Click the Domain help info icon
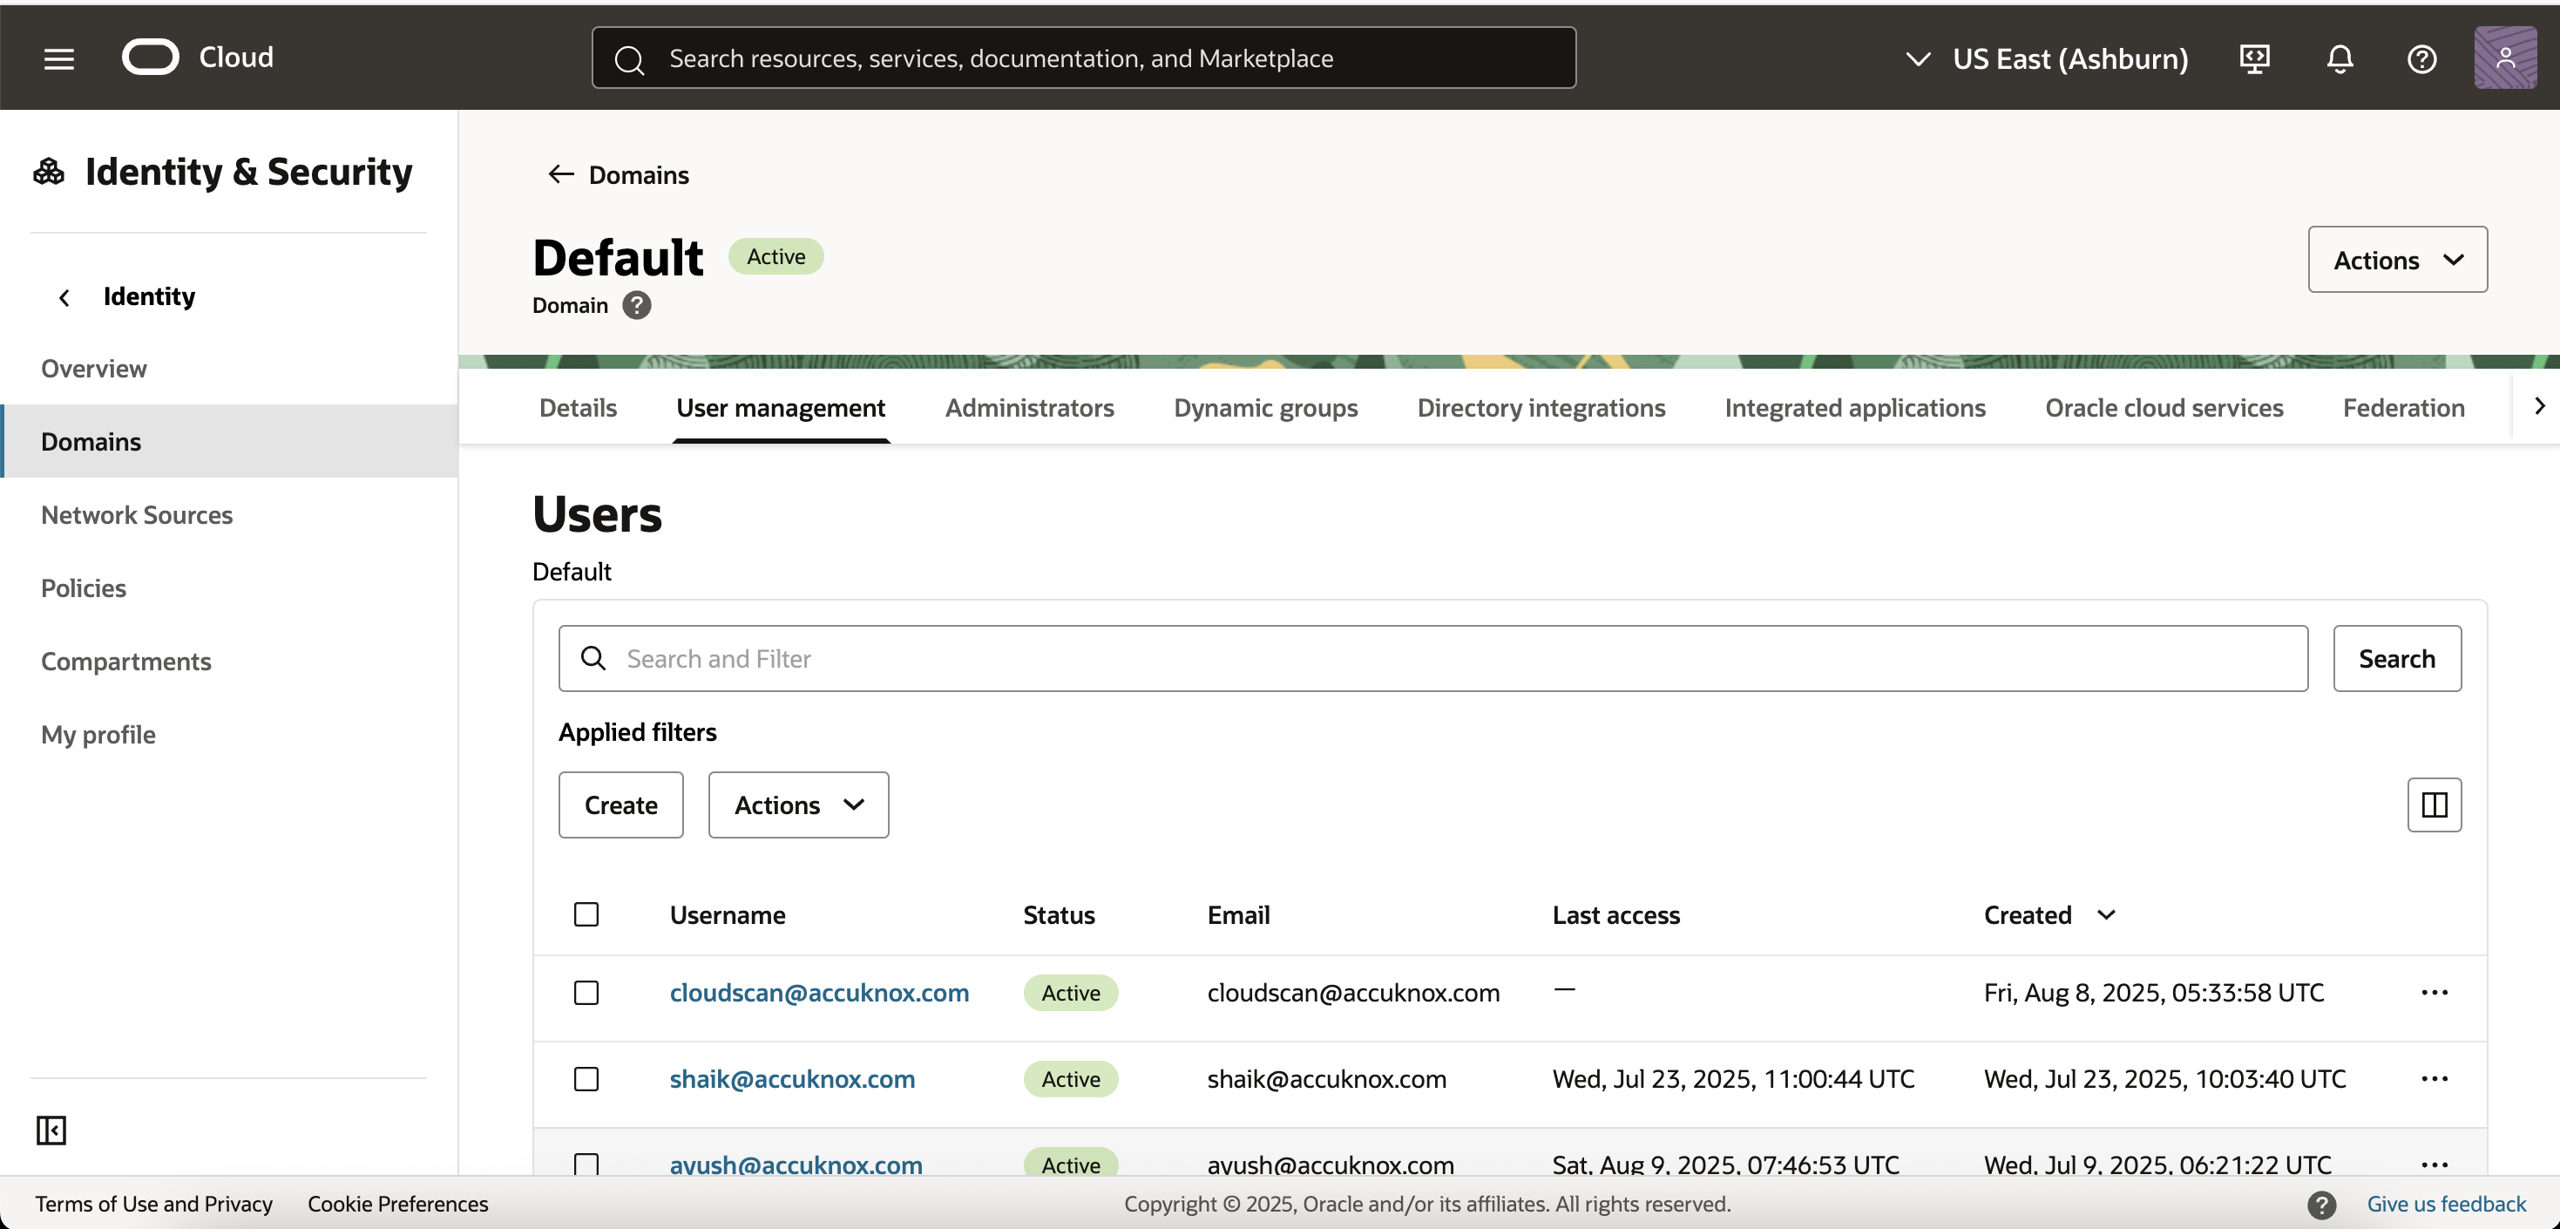Screen dimensions: 2560x1229 [x=636, y=305]
